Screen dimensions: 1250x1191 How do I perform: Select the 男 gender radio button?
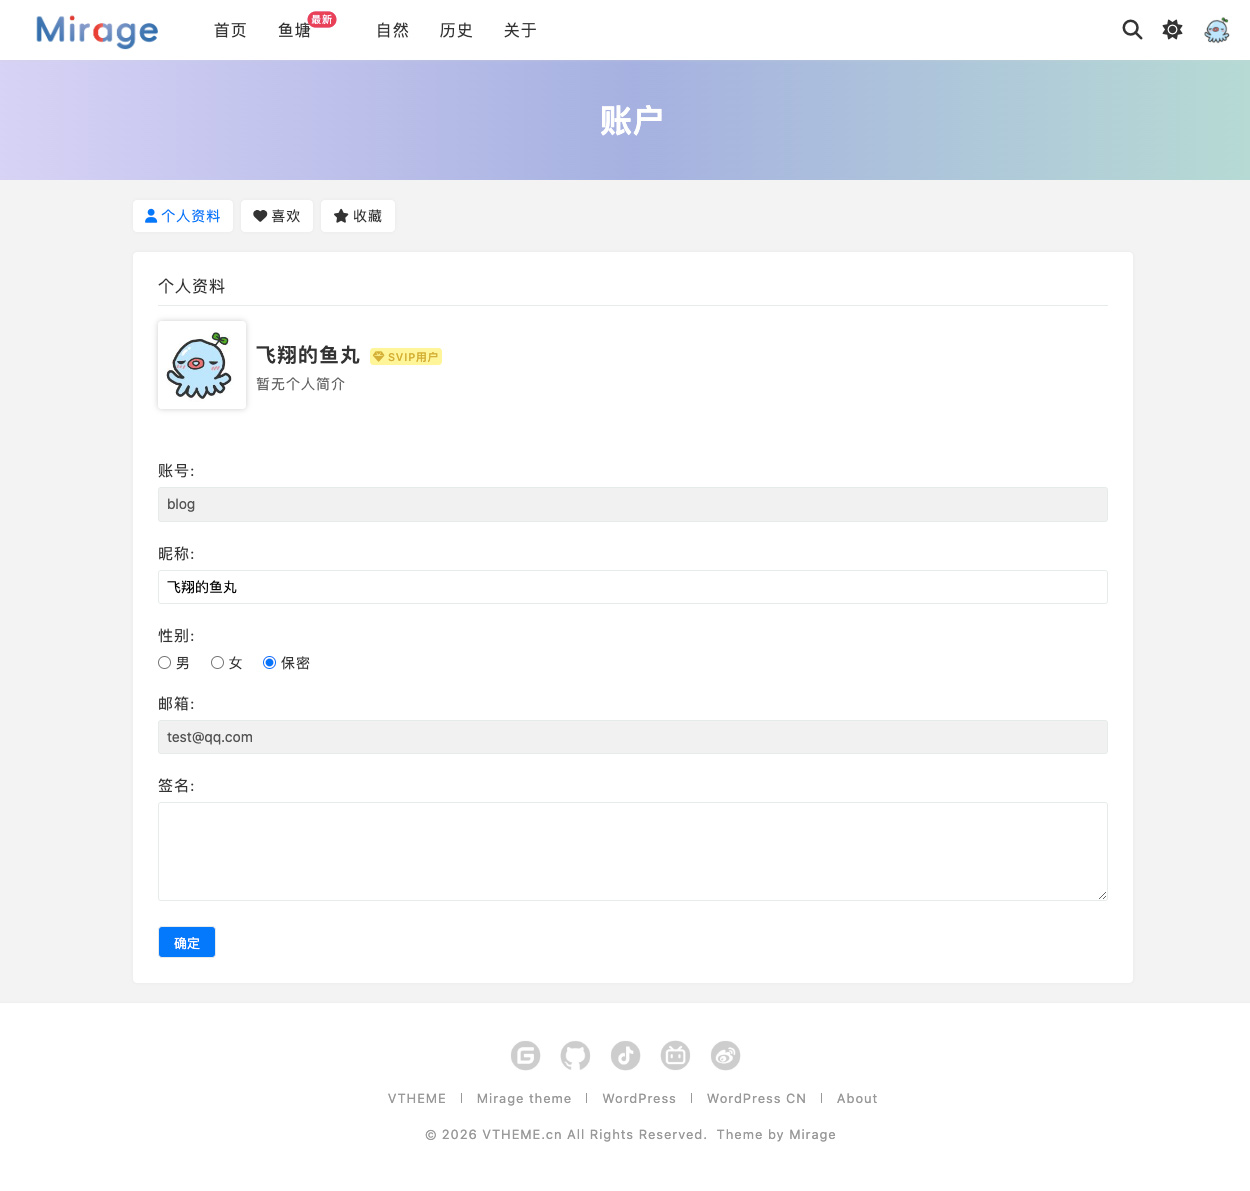click(165, 663)
